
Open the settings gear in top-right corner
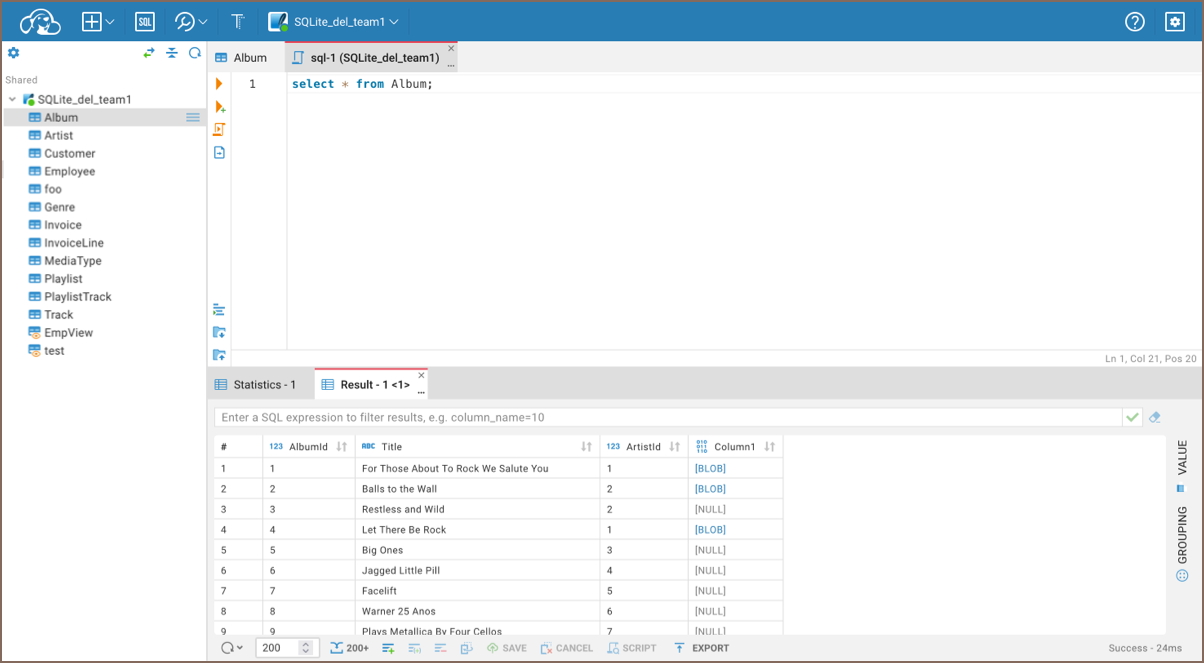[x=1175, y=22]
